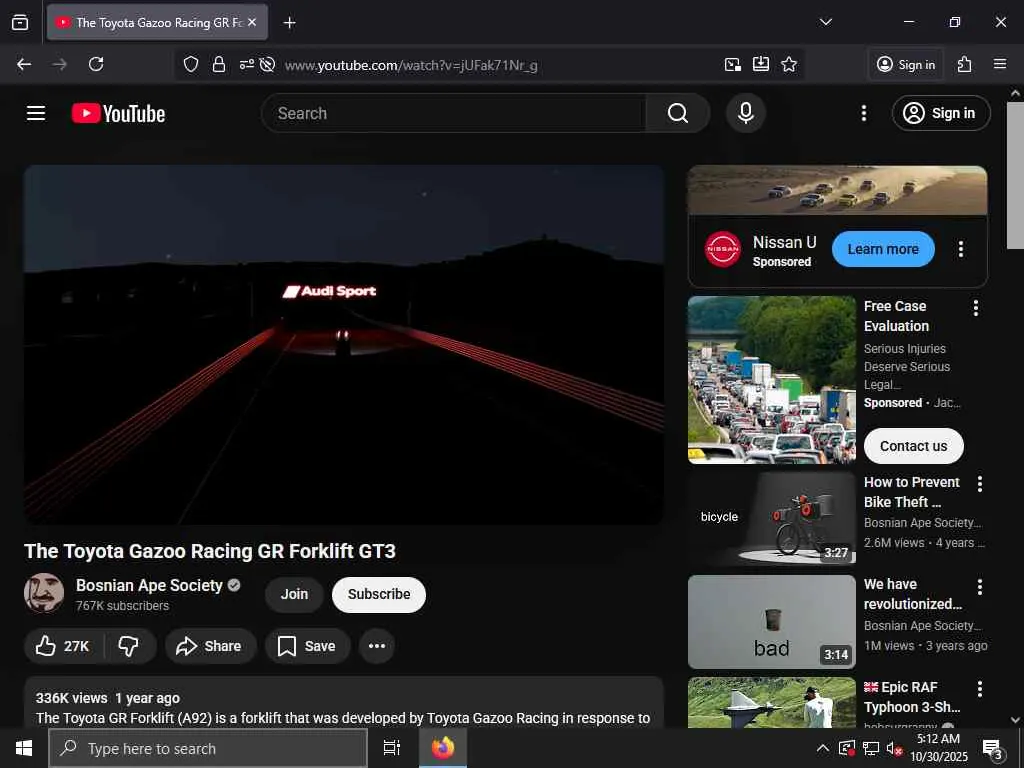Open Firefox tracking protection shield

[x=191, y=64]
